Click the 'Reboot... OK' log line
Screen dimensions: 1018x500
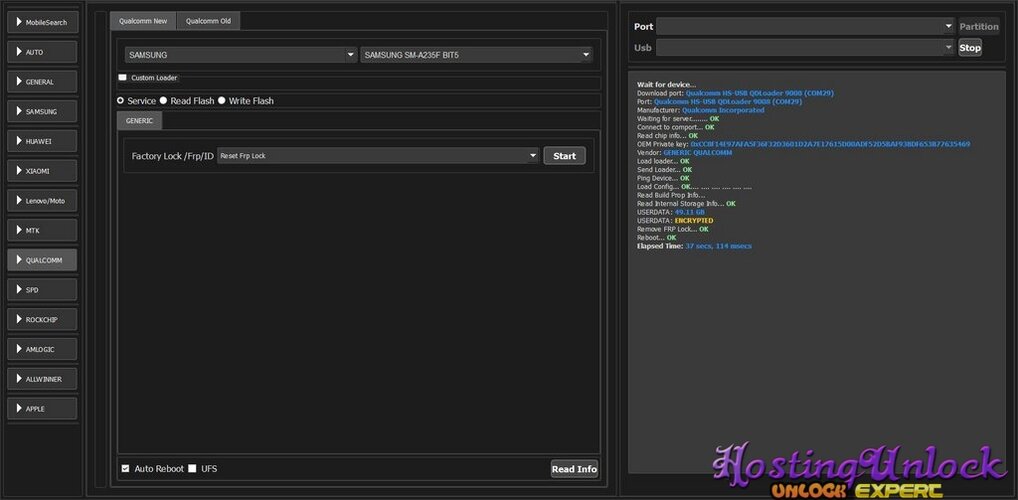click(x=656, y=238)
